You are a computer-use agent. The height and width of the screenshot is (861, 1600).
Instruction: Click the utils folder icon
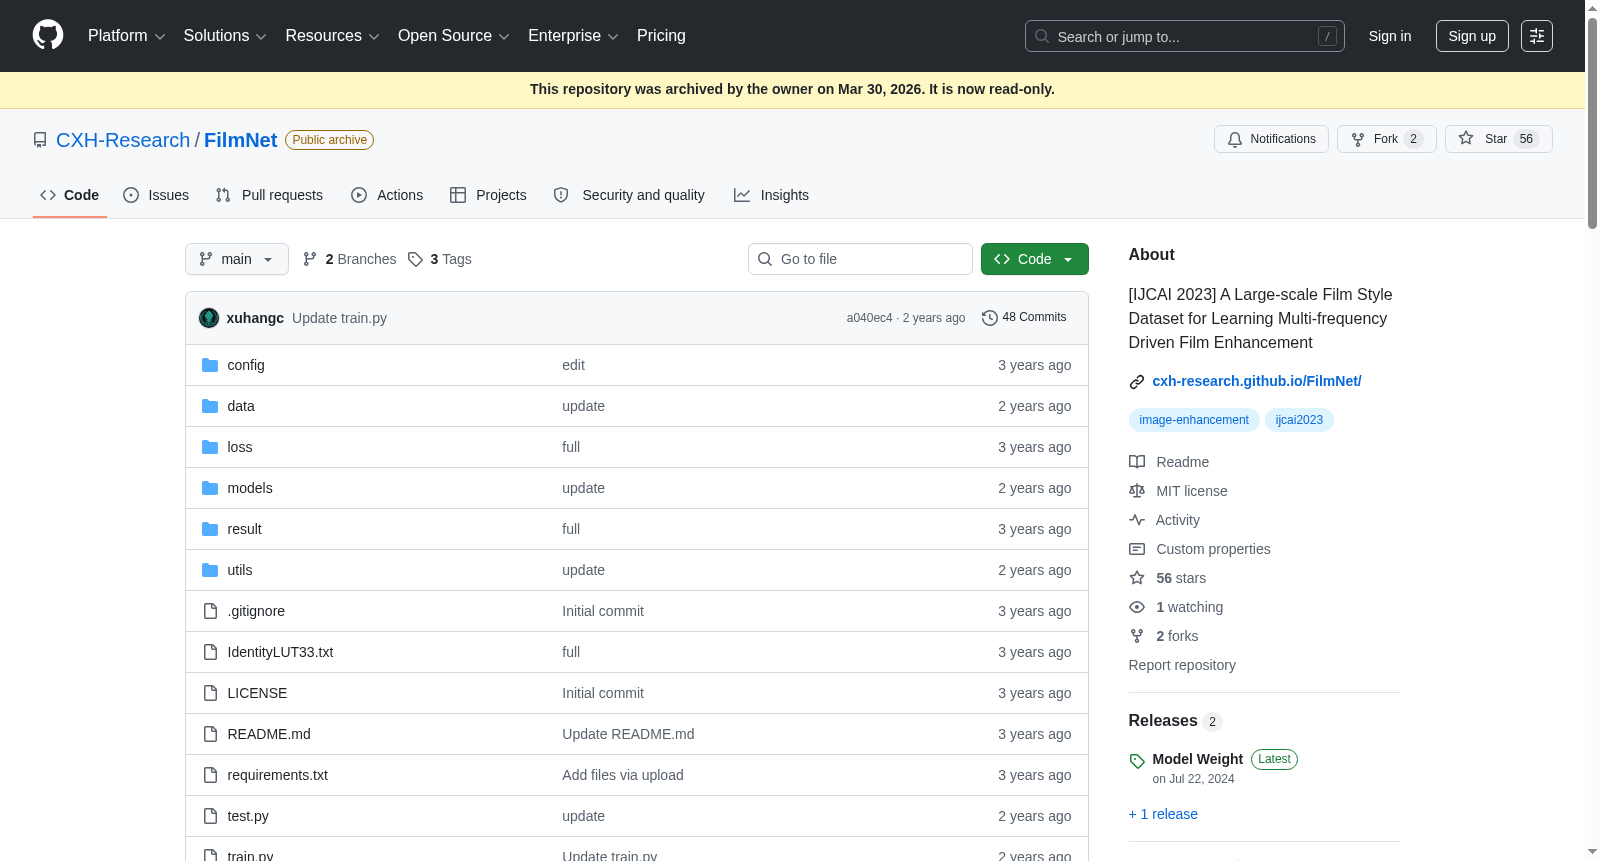pyautogui.click(x=210, y=570)
